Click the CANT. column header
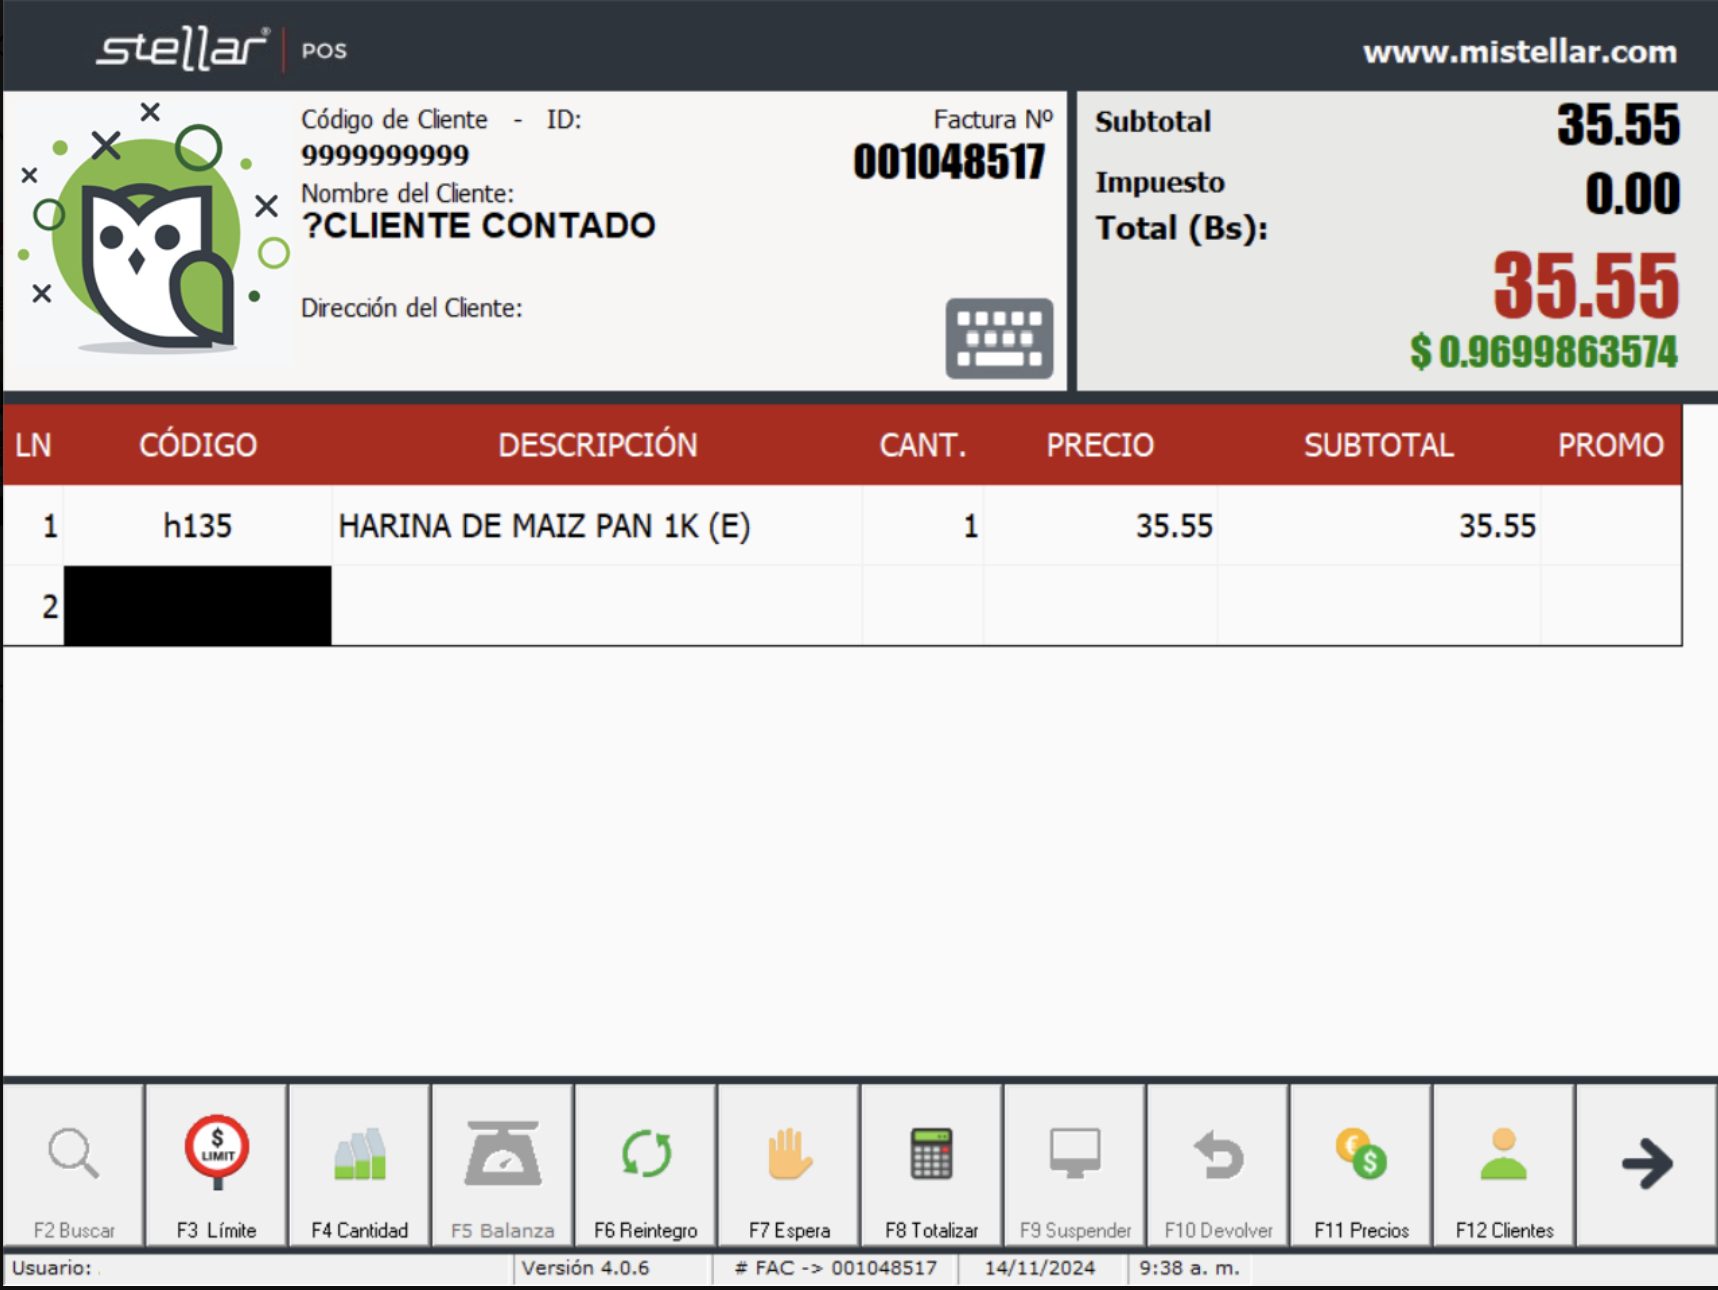Screen dimensions: 1718x1290 coord(923,445)
